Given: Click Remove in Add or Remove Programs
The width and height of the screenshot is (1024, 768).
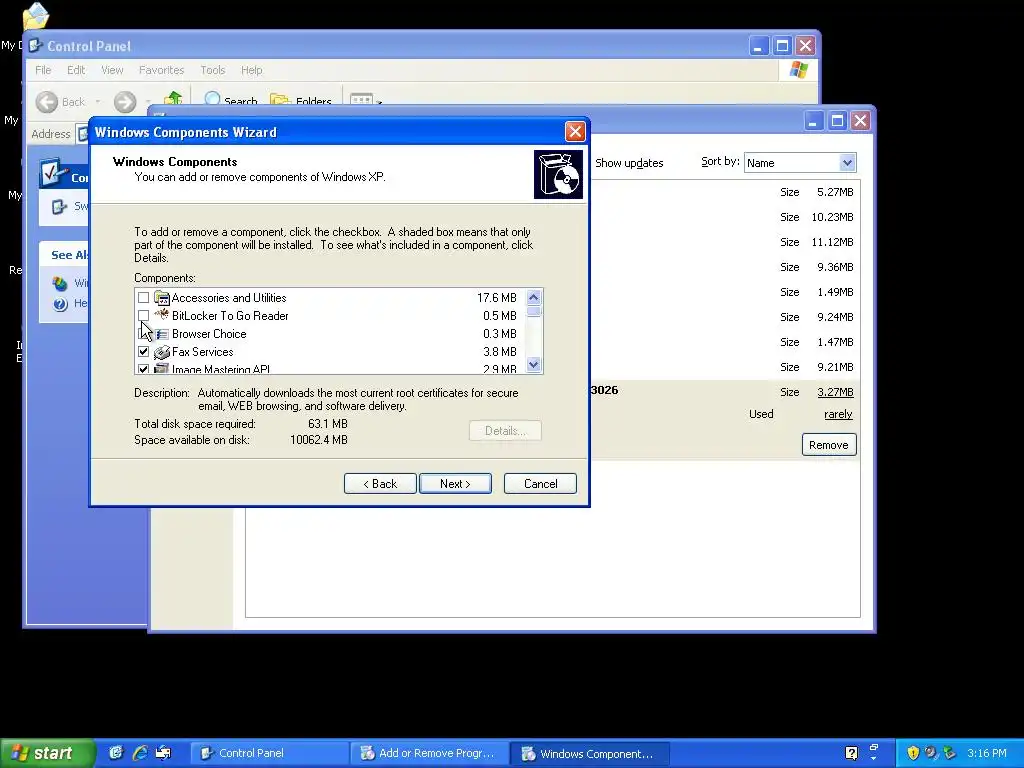Looking at the screenshot, I should click(829, 445).
